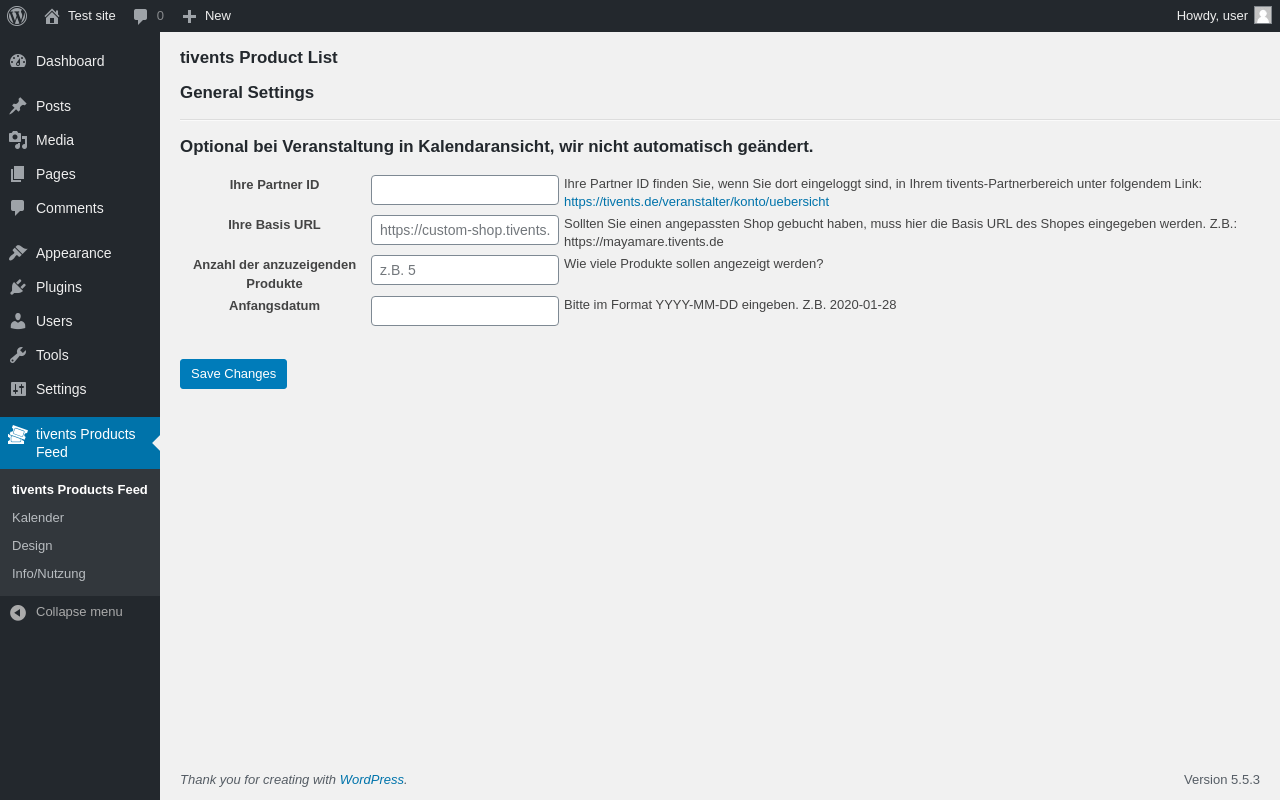Open the WordPress logo menu
The image size is (1280, 800).
coord(17,16)
